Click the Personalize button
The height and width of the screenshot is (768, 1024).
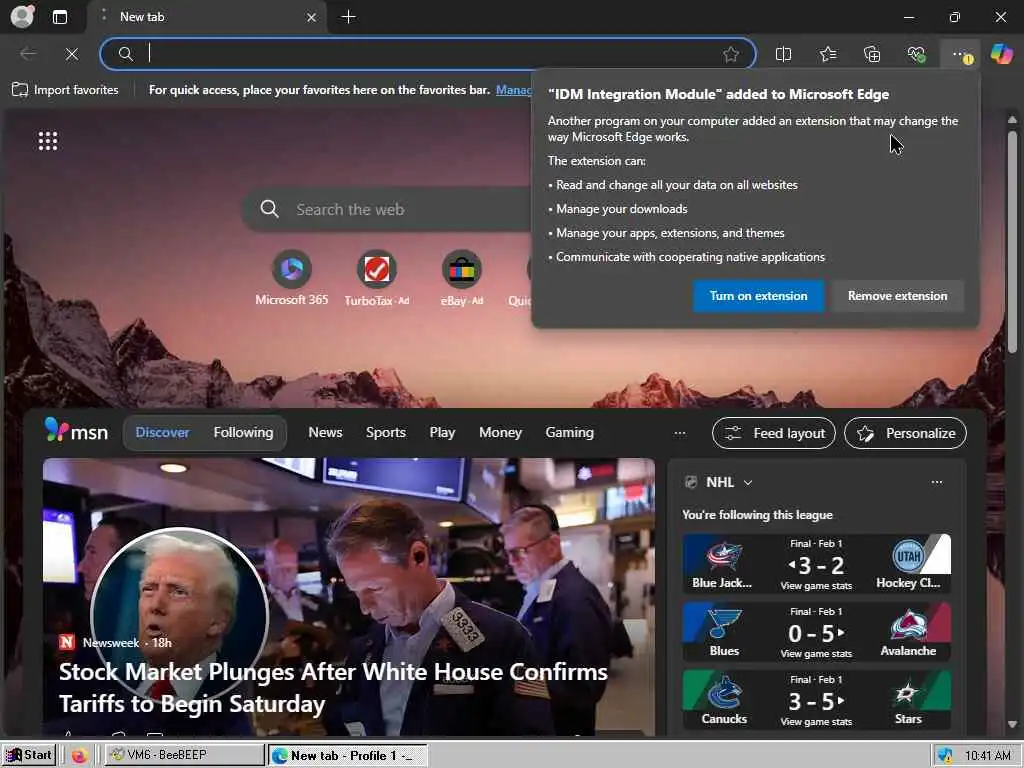(905, 433)
